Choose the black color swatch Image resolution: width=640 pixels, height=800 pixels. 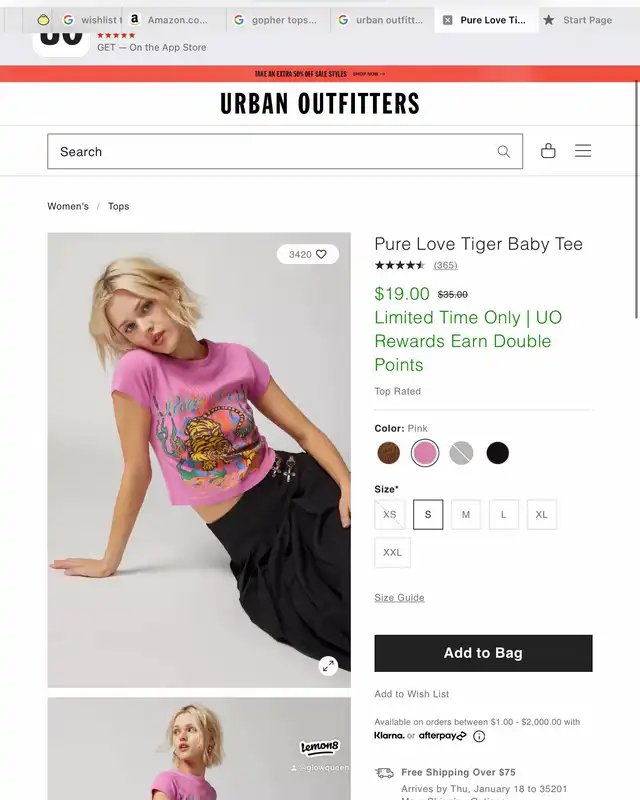click(x=498, y=453)
